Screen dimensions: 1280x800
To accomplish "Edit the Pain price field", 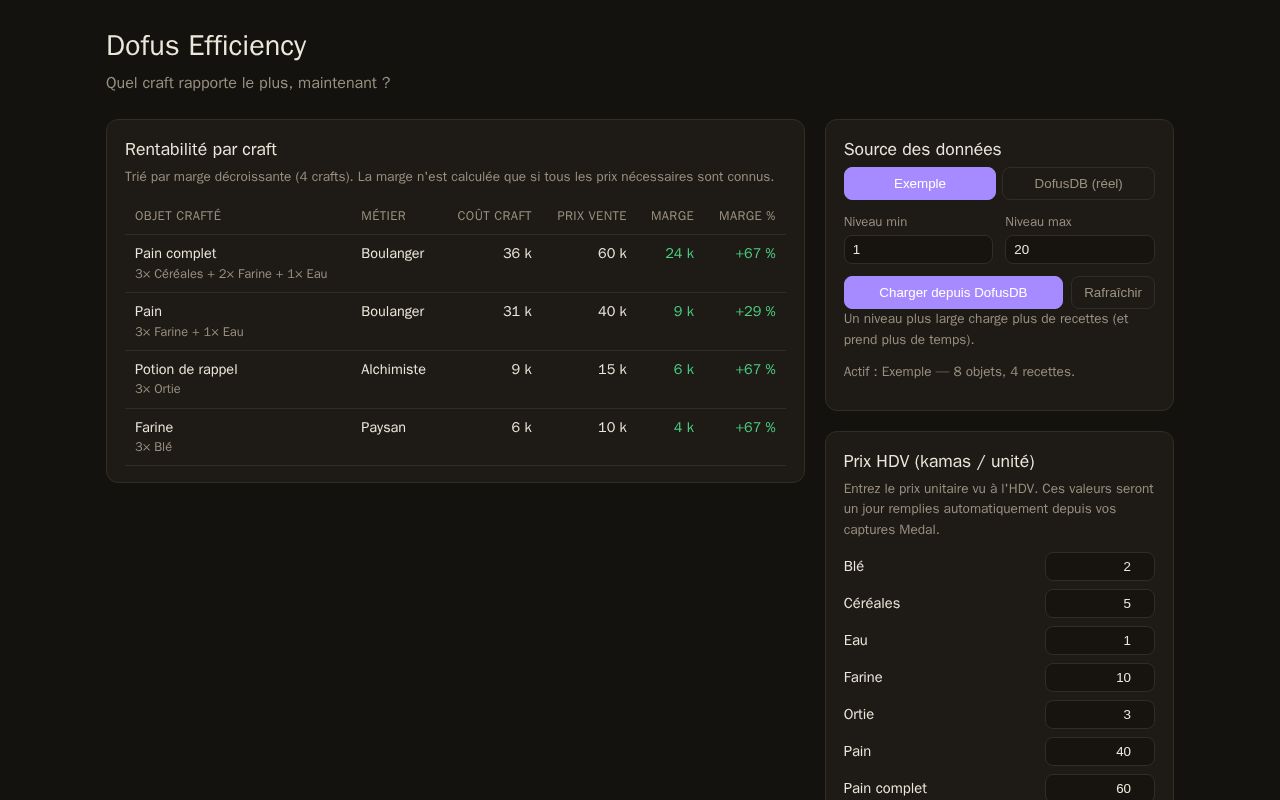I will coord(1099,751).
